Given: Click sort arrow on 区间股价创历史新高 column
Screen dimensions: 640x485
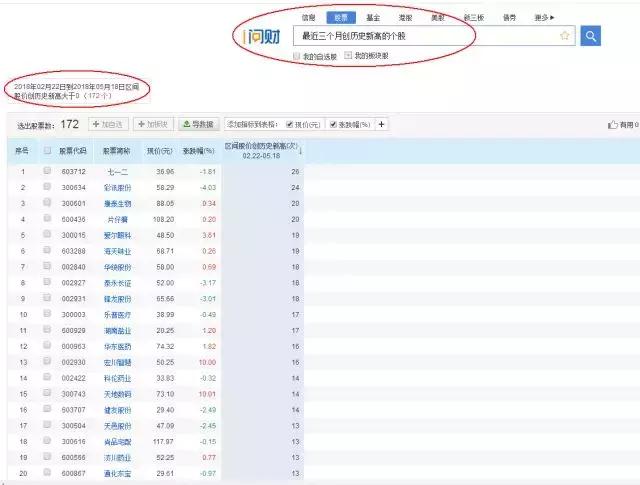Looking at the screenshot, I should [300, 151].
